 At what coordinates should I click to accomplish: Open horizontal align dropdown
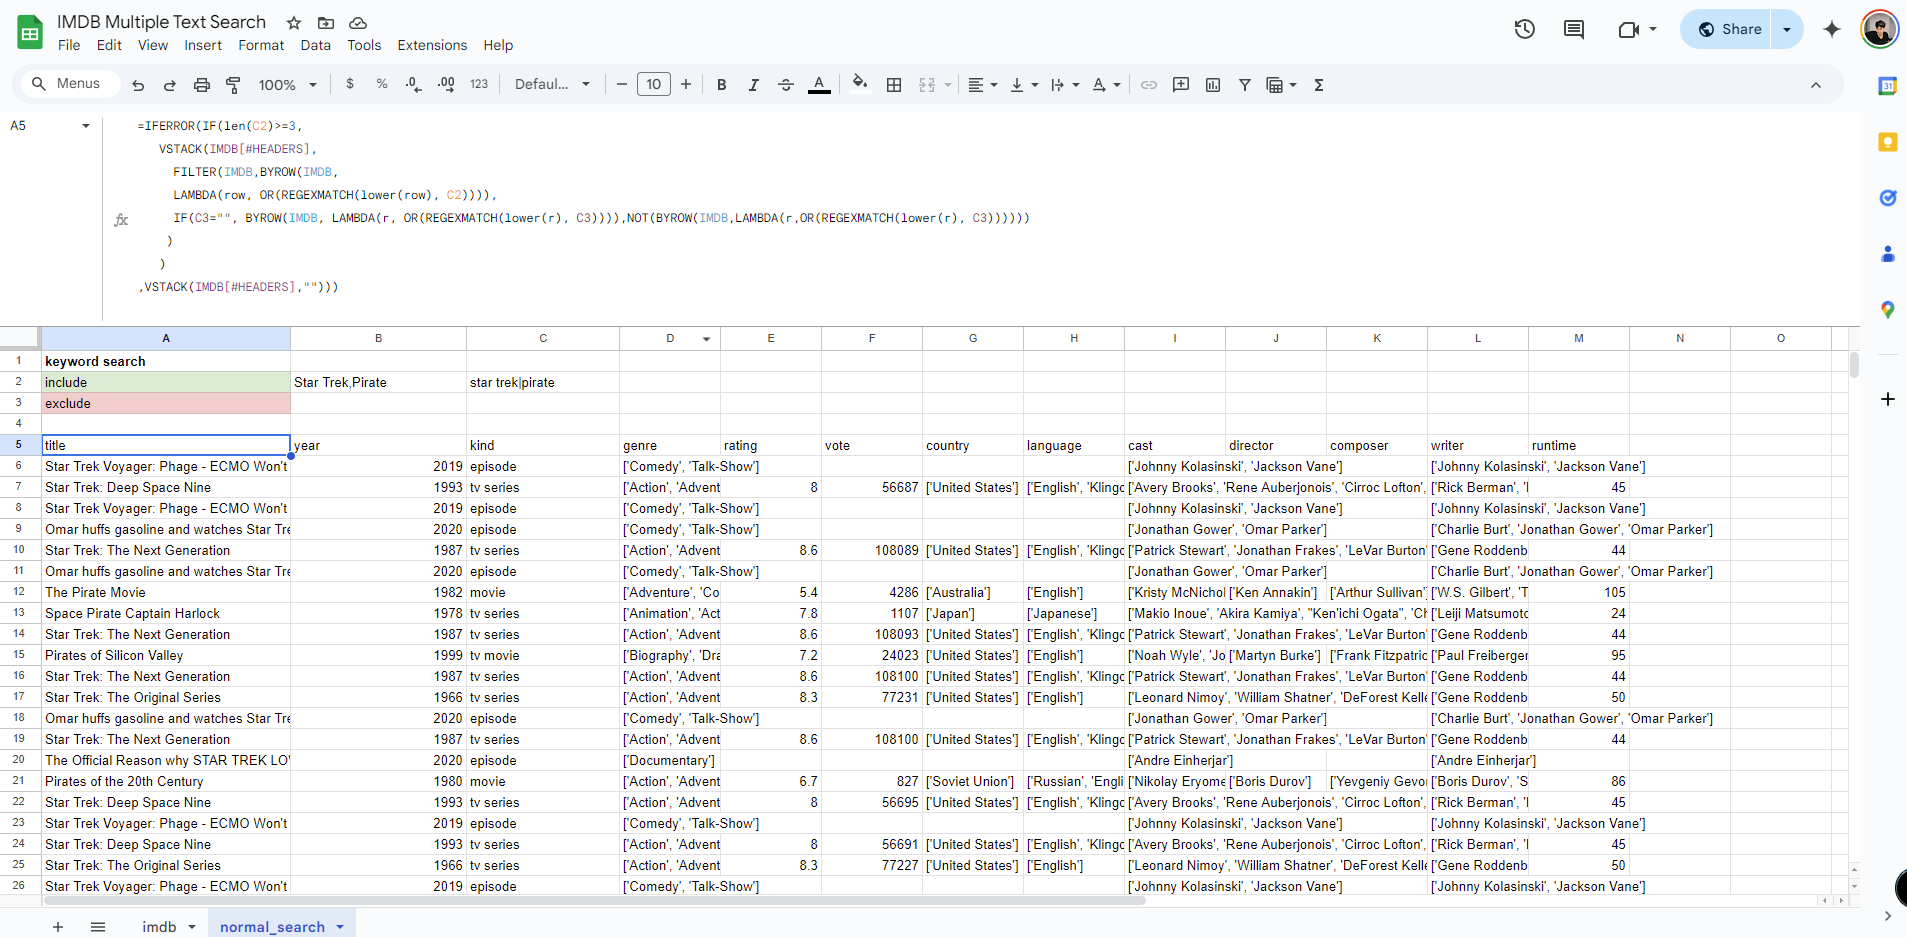tap(983, 85)
